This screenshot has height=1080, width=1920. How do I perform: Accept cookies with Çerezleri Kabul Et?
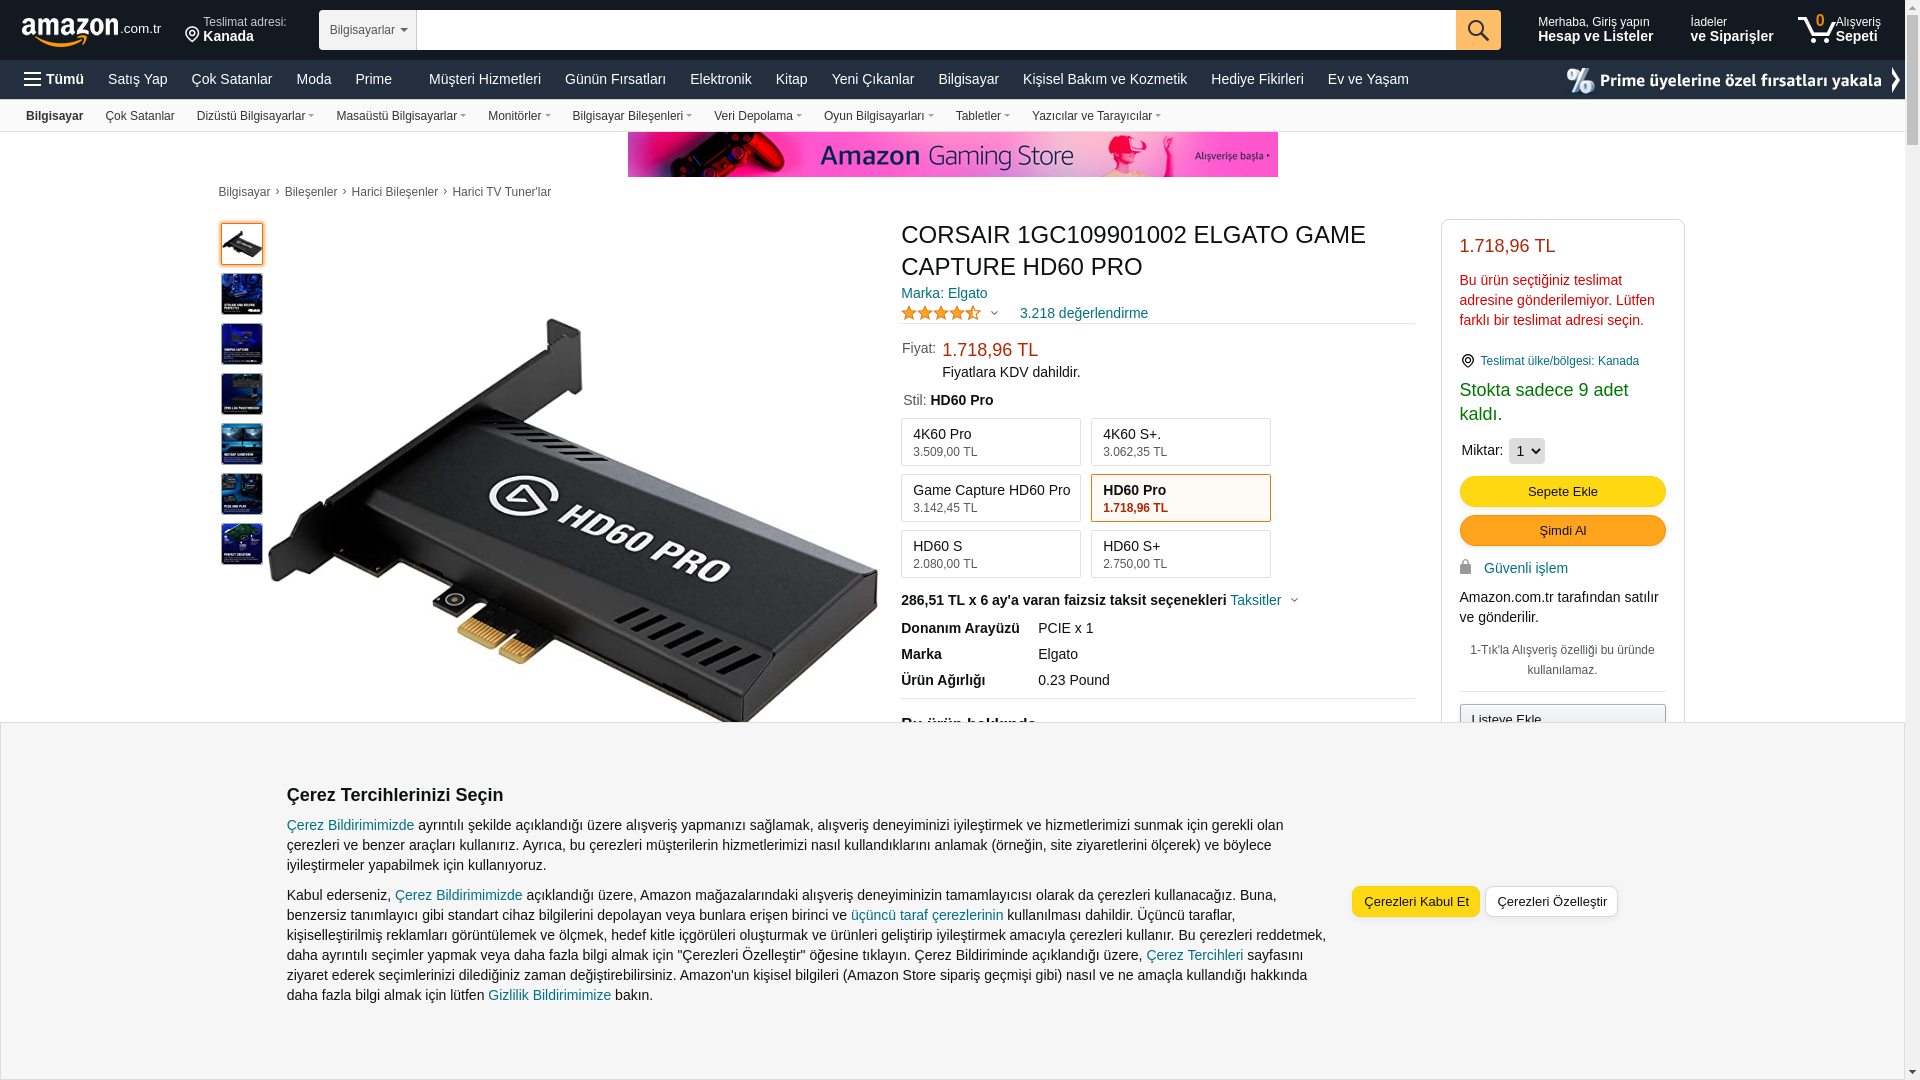coord(1416,901)
